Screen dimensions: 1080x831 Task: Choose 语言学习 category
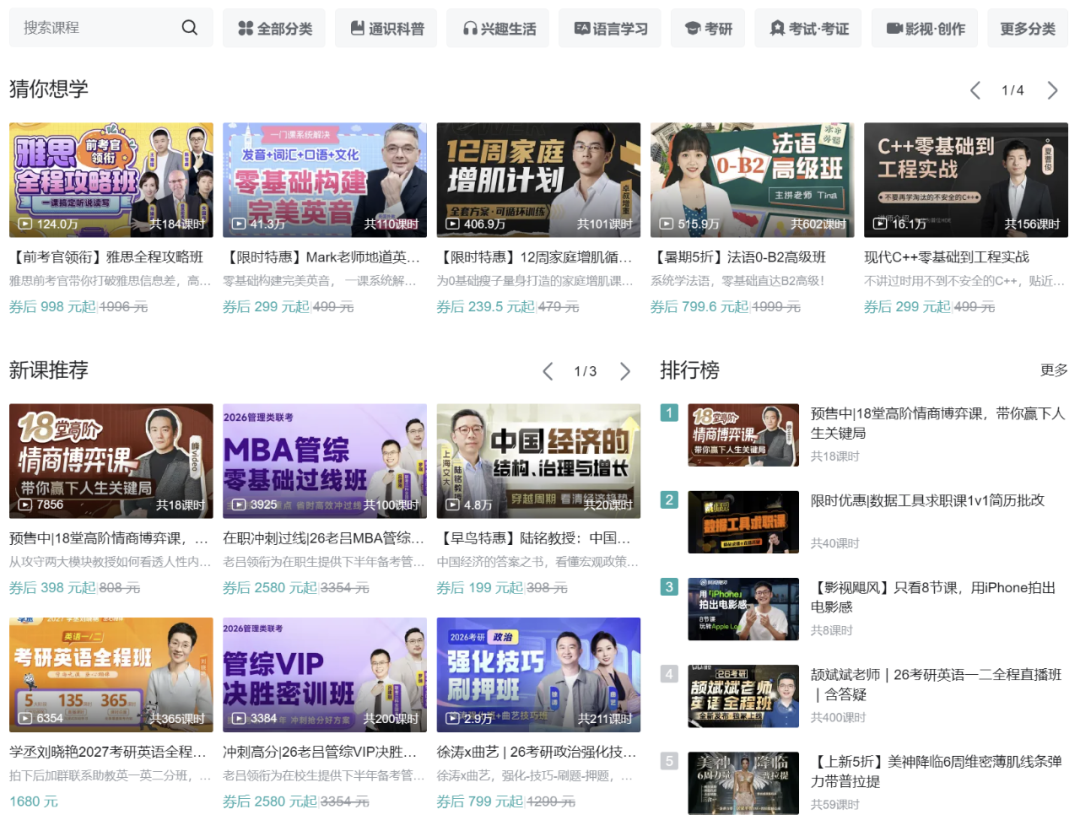pyautogui.click(x=610, y=28)
